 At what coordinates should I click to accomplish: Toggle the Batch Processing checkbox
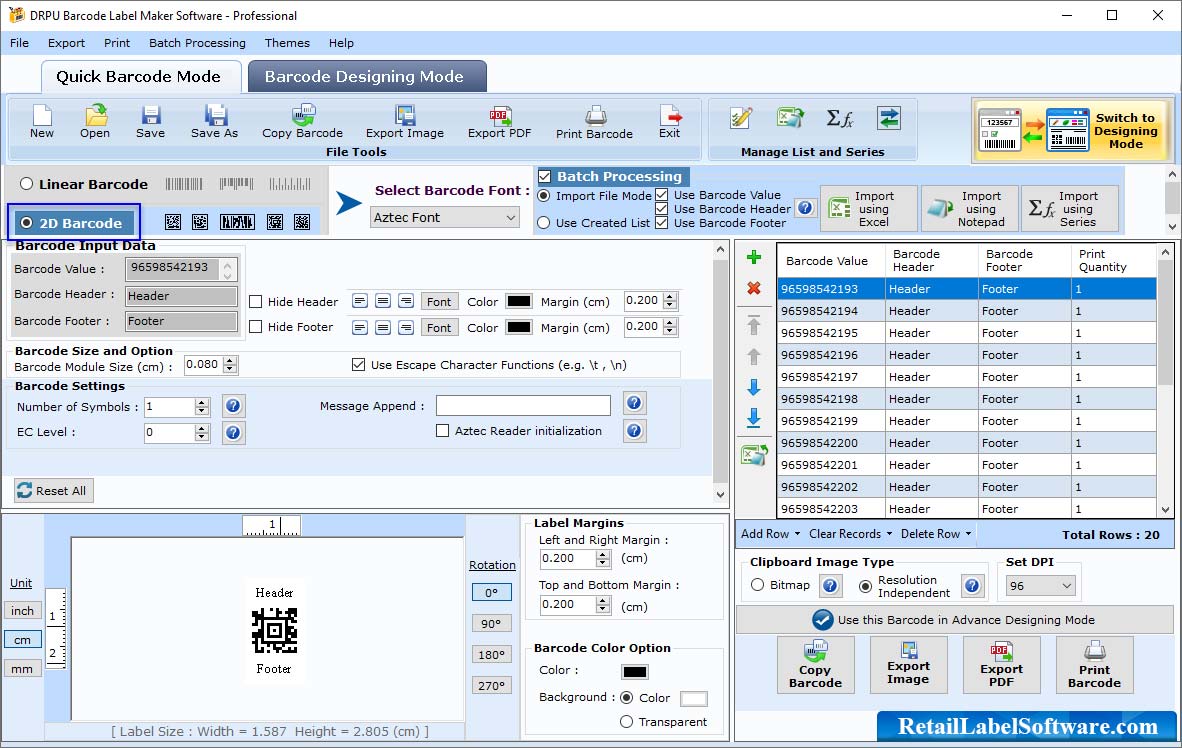point(544,176)
